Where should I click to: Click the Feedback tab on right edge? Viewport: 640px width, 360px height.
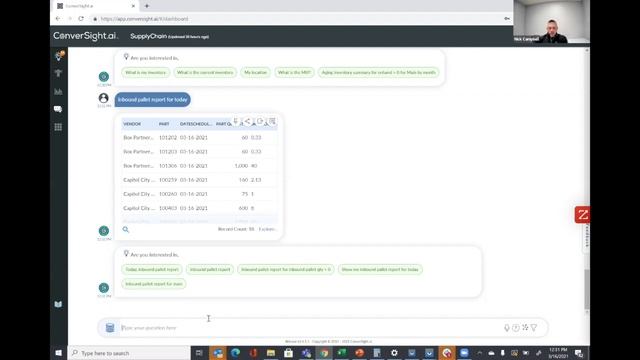pyautogui.click(x=587, y=238)
